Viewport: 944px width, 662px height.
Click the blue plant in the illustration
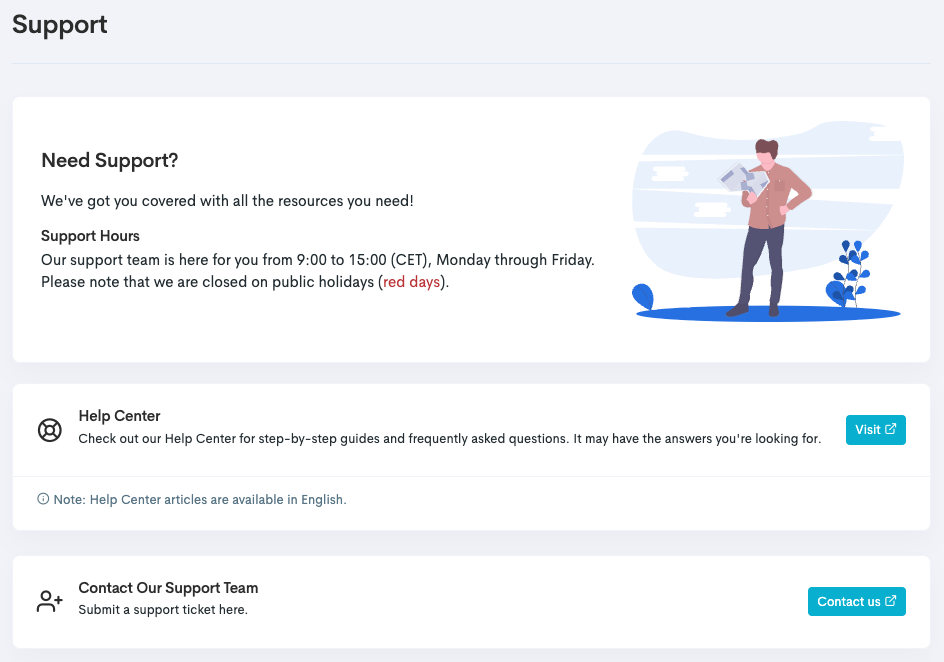[850, 272]
